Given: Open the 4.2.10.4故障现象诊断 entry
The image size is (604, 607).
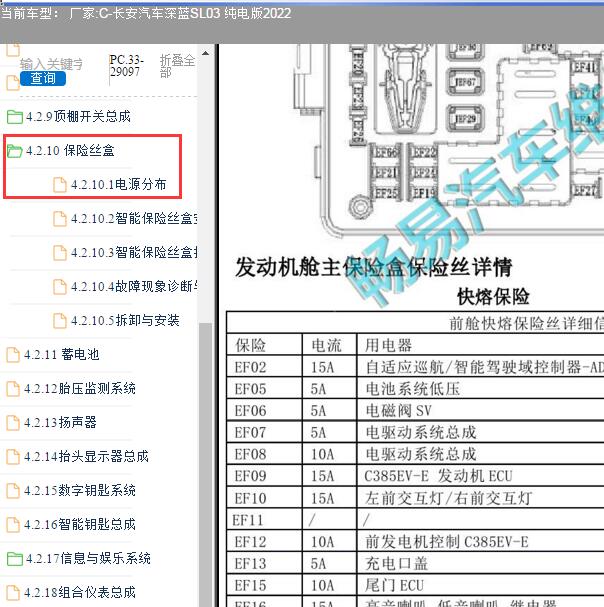Looking at the screenshot, I should coord(134,286).
